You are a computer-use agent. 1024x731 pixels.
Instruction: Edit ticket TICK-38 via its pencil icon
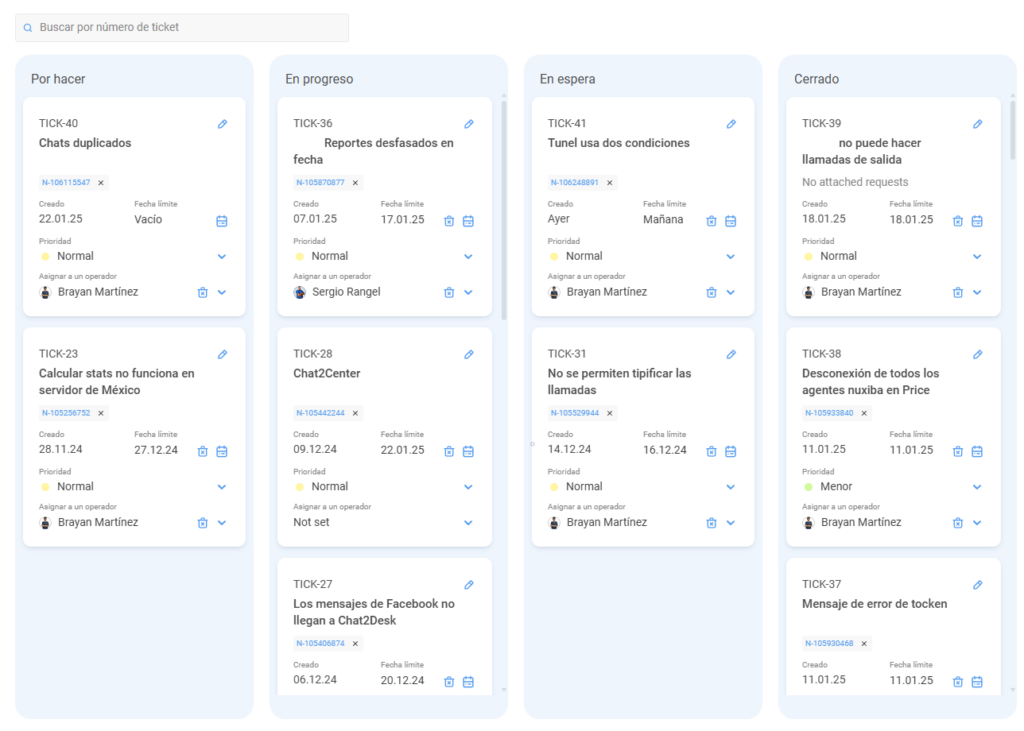click(x=978, y=354)
